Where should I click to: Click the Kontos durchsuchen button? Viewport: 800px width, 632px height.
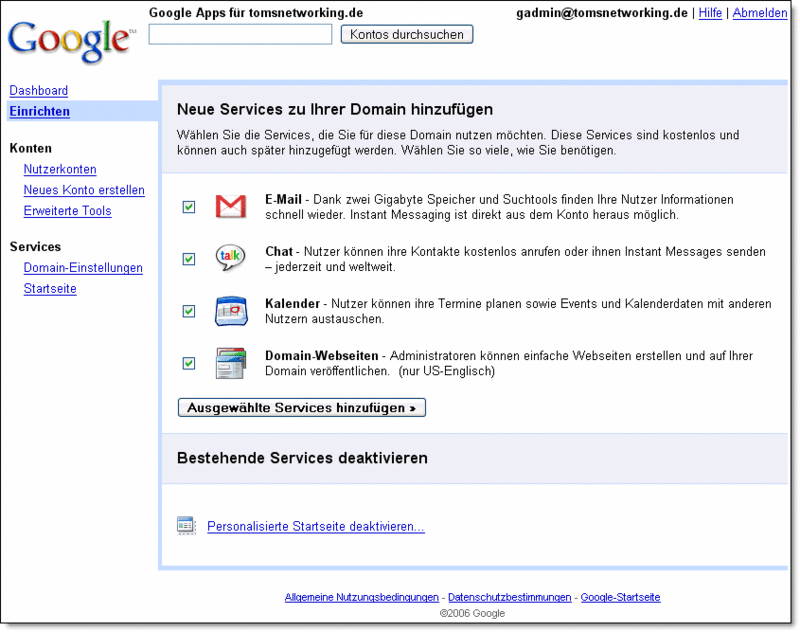(x=407, y=34)
